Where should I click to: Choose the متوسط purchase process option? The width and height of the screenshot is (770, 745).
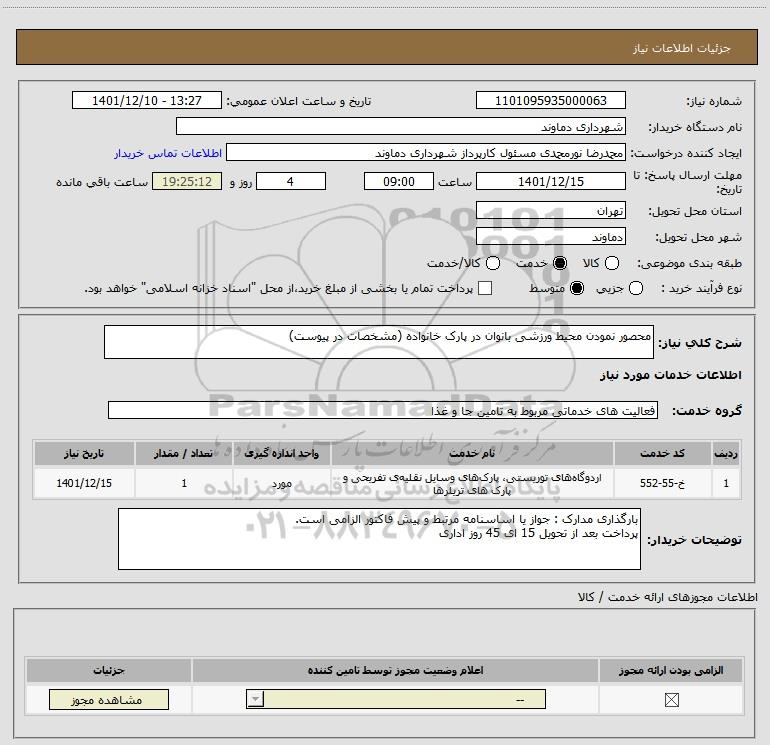[x=577, y=288]
